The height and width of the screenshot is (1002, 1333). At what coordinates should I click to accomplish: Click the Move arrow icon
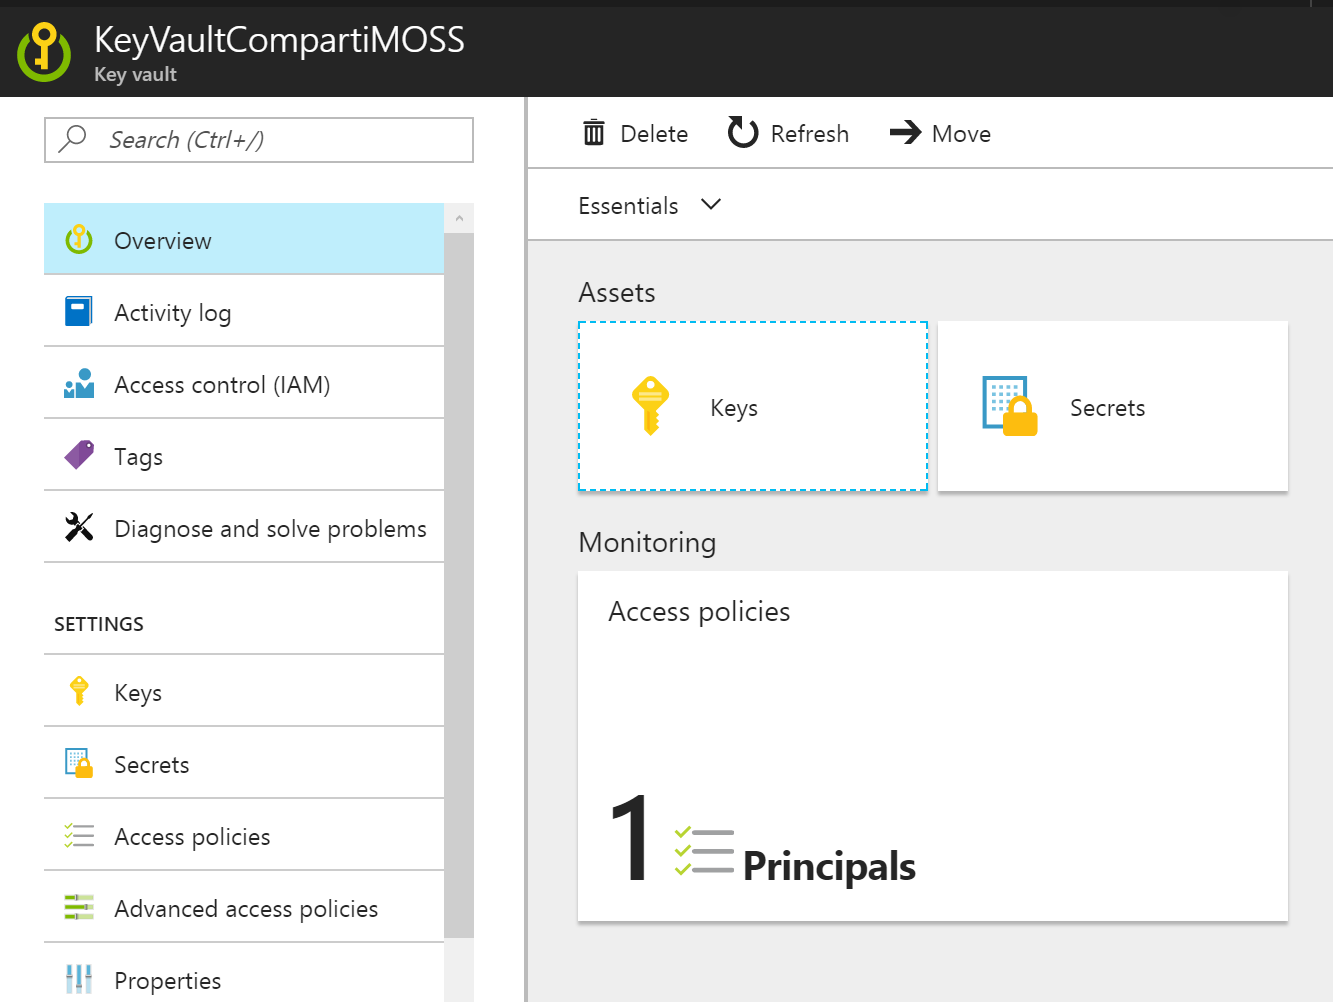tap(905, 132)
